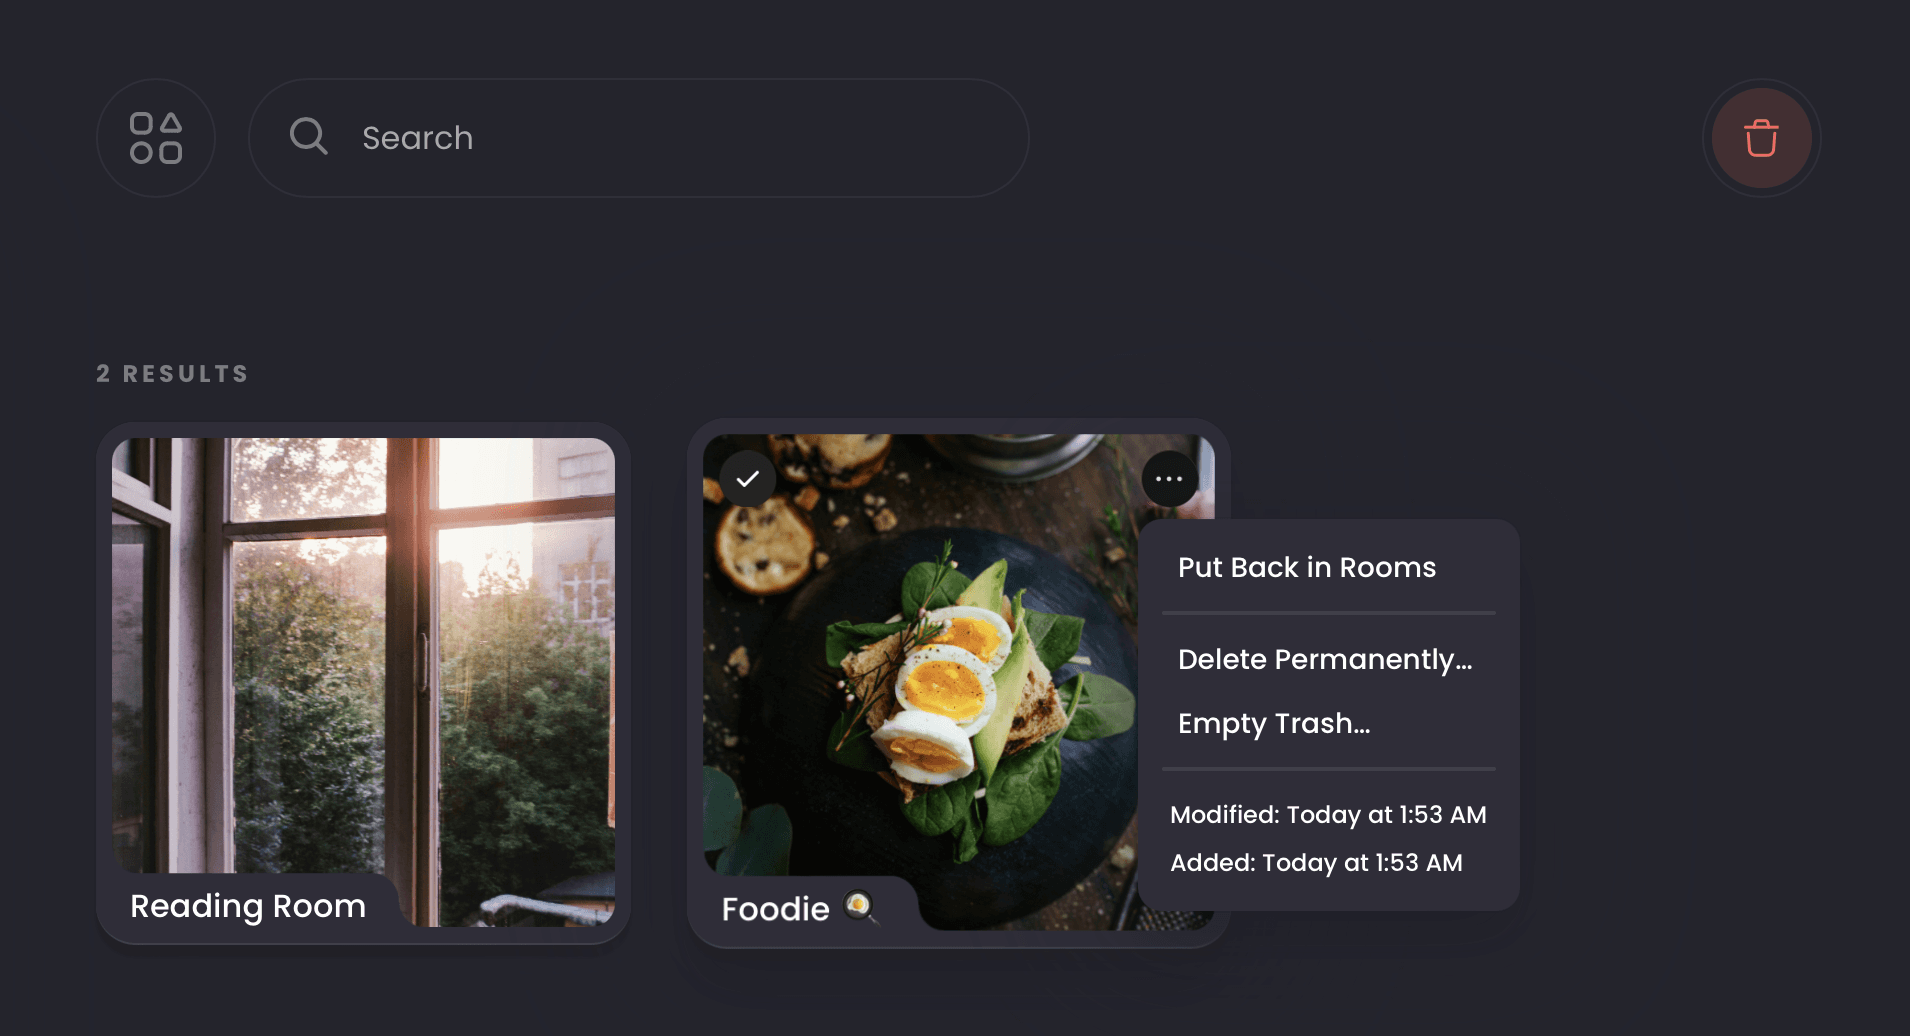Click the magnifying glass search icon
The width and height of the screenshot is (1910, 1036).
point(308,136)
